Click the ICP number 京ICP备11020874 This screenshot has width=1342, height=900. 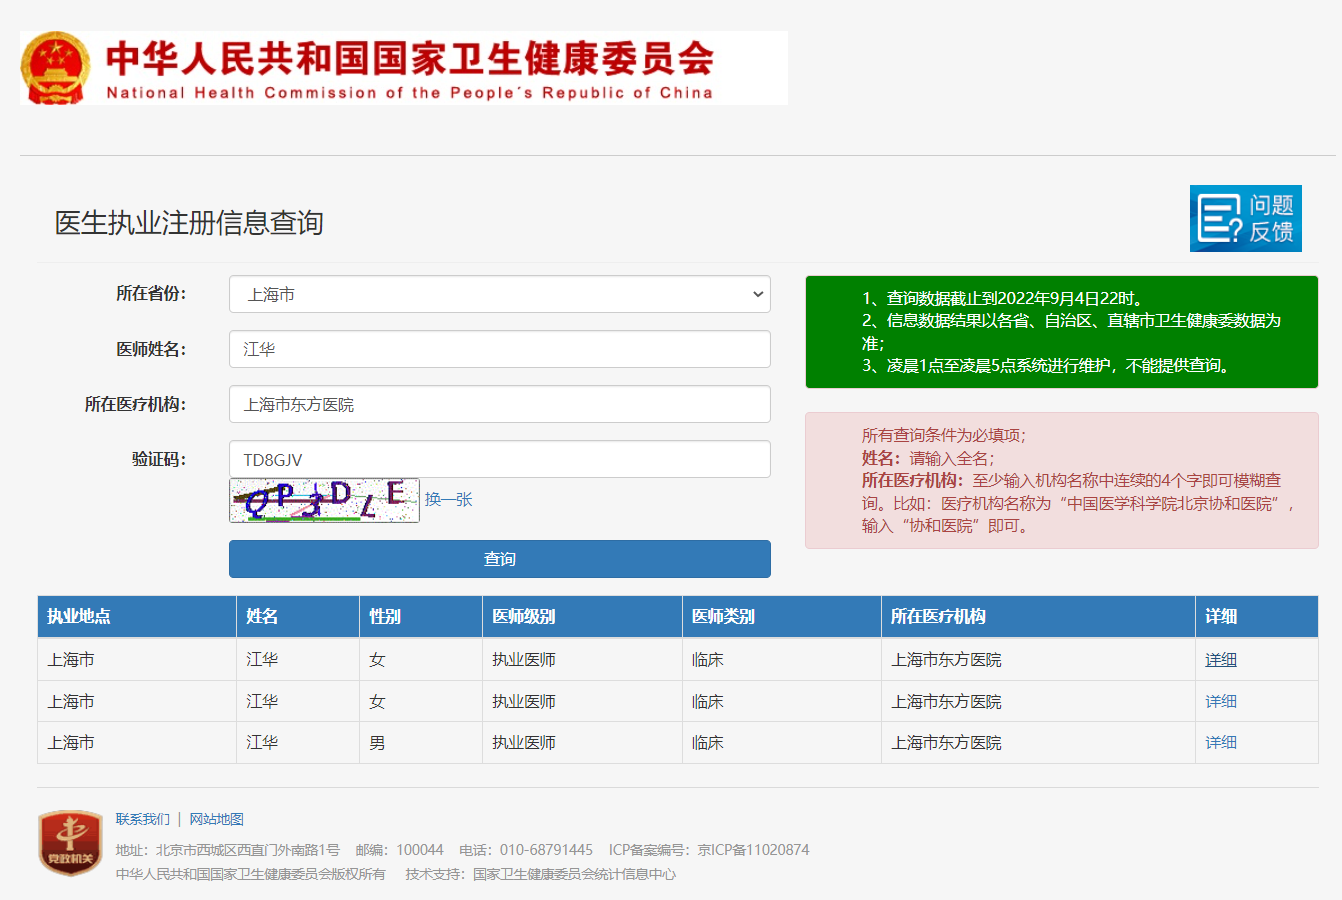pyautogui.click(x=753, y=850)
